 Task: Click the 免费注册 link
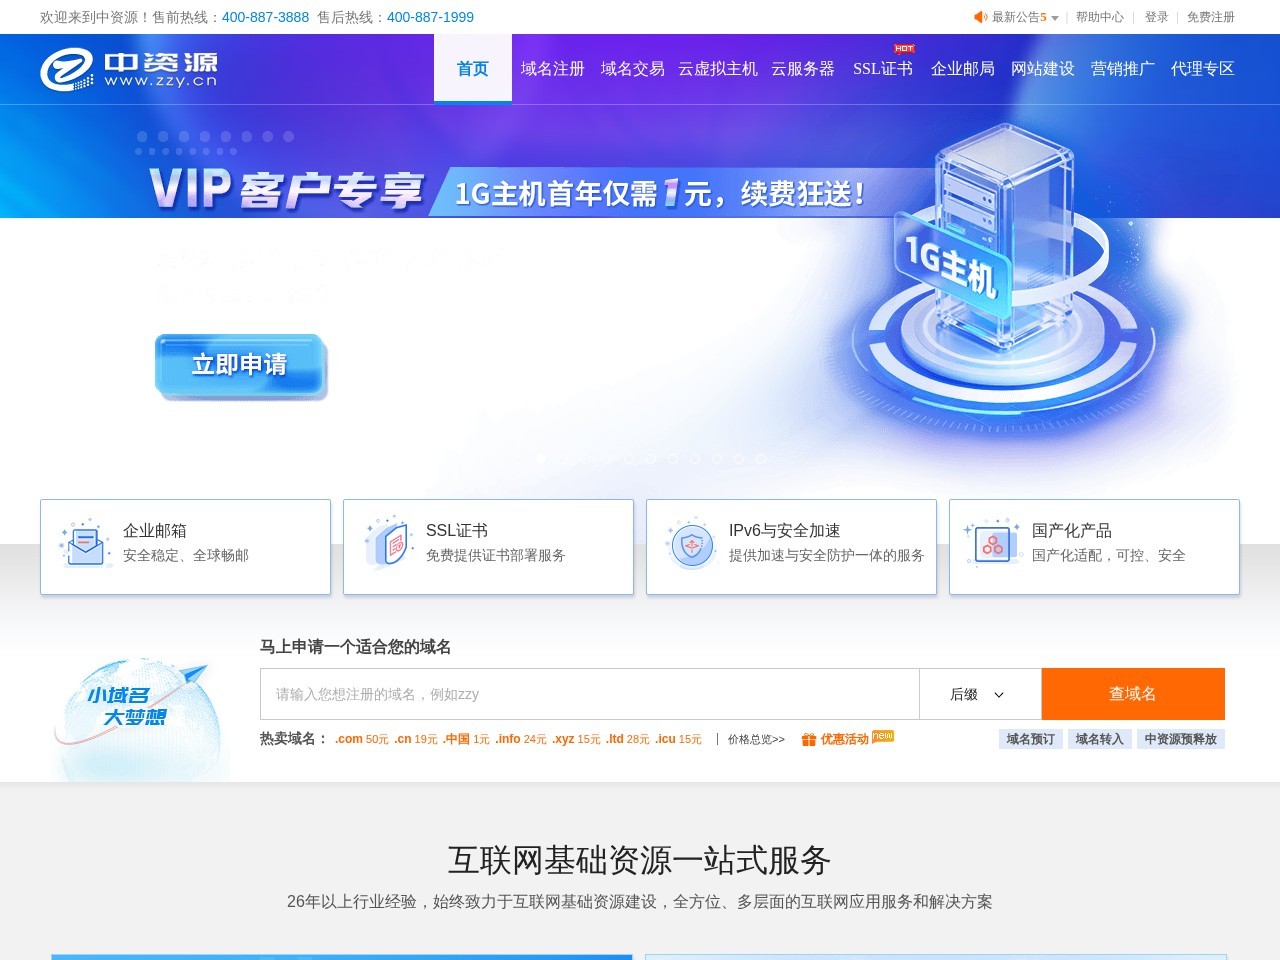pos(1210,17)
